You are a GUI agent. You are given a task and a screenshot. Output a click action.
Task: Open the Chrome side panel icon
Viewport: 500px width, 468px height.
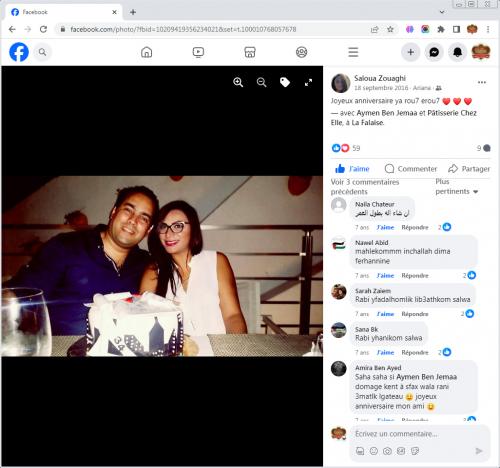click(456, 29)
